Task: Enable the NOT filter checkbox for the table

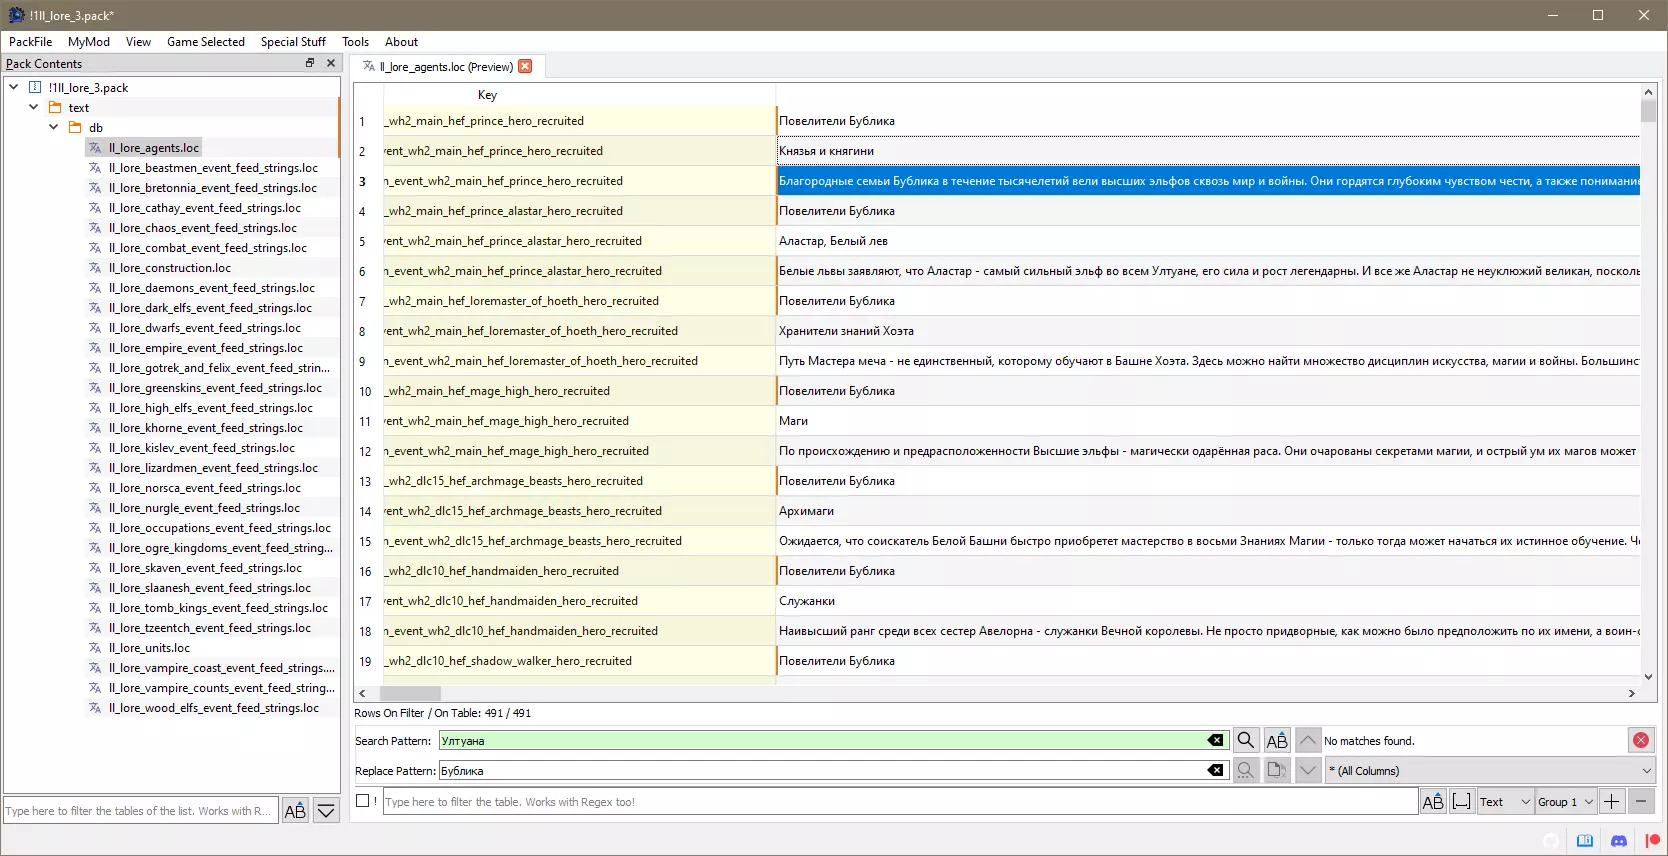Action: pos(363,801)
